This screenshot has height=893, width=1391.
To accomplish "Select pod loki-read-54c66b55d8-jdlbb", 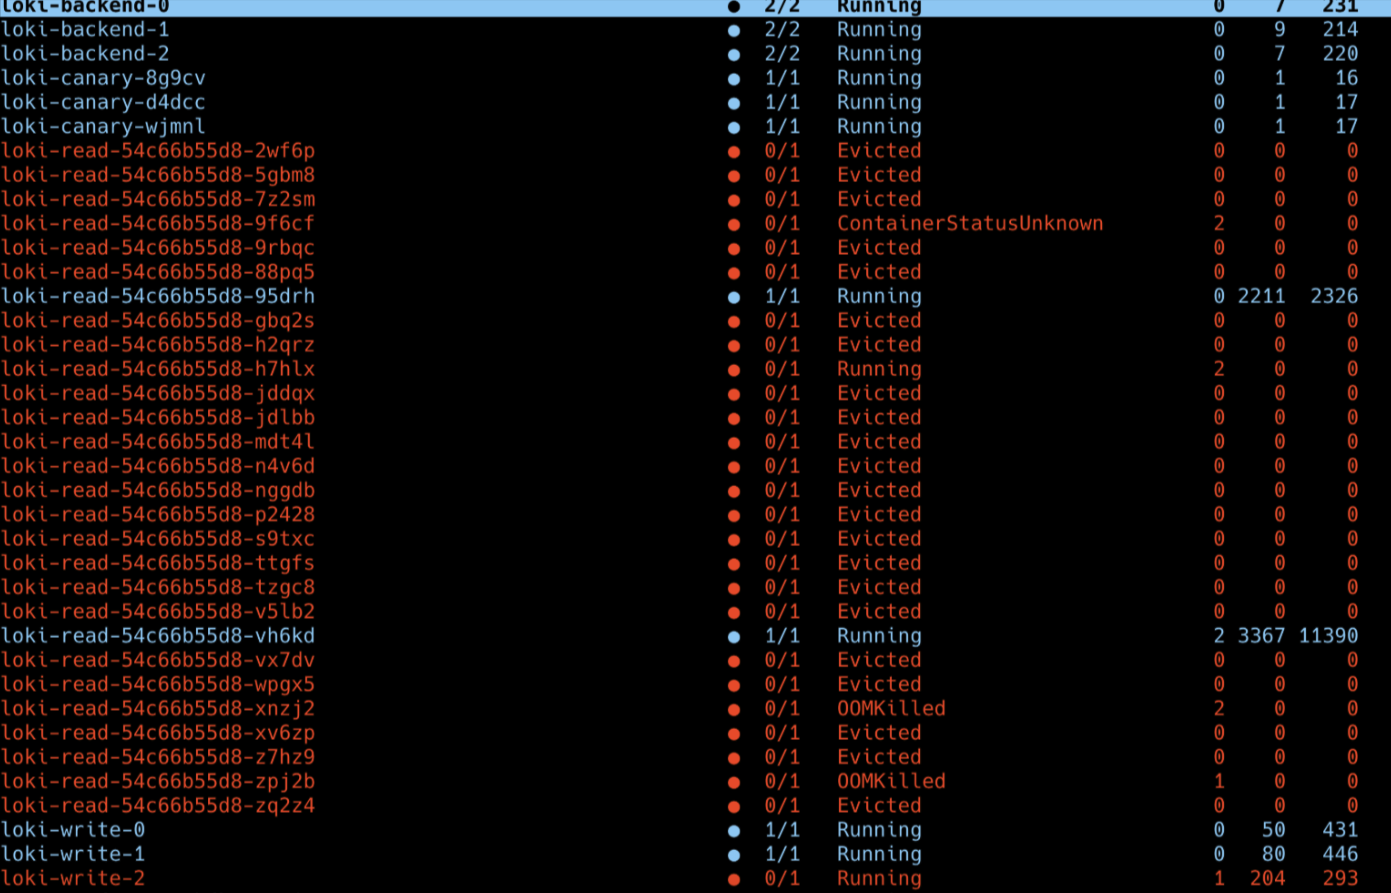I will tap(158, 417).
